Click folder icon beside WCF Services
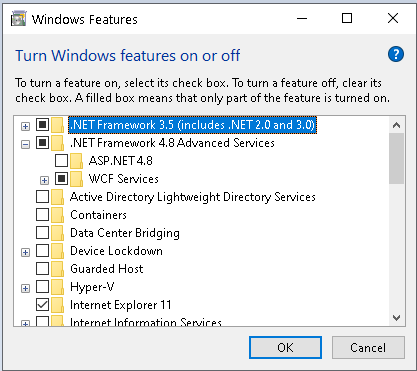Screen dimensions: 417x371 [77, 179]
